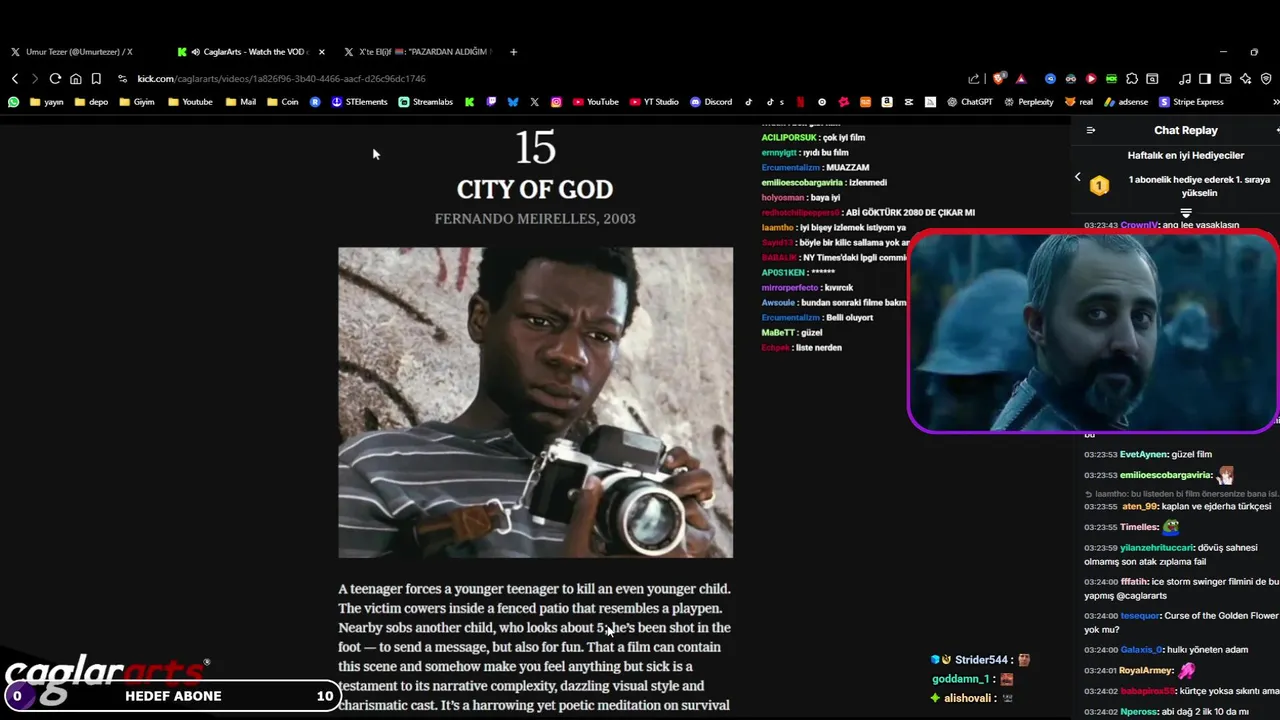Click chat username yilanzehirtuccari

click(x=1157, y=548)
